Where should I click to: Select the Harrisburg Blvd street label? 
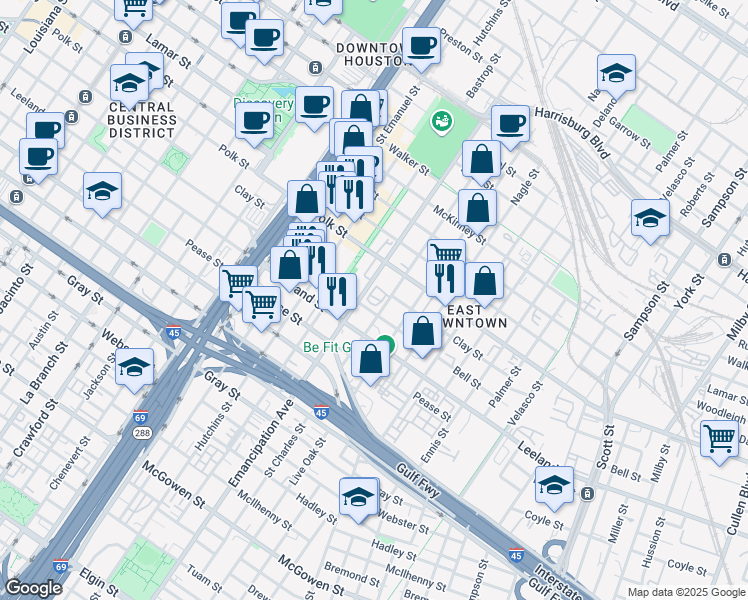[x=572, y=133]
